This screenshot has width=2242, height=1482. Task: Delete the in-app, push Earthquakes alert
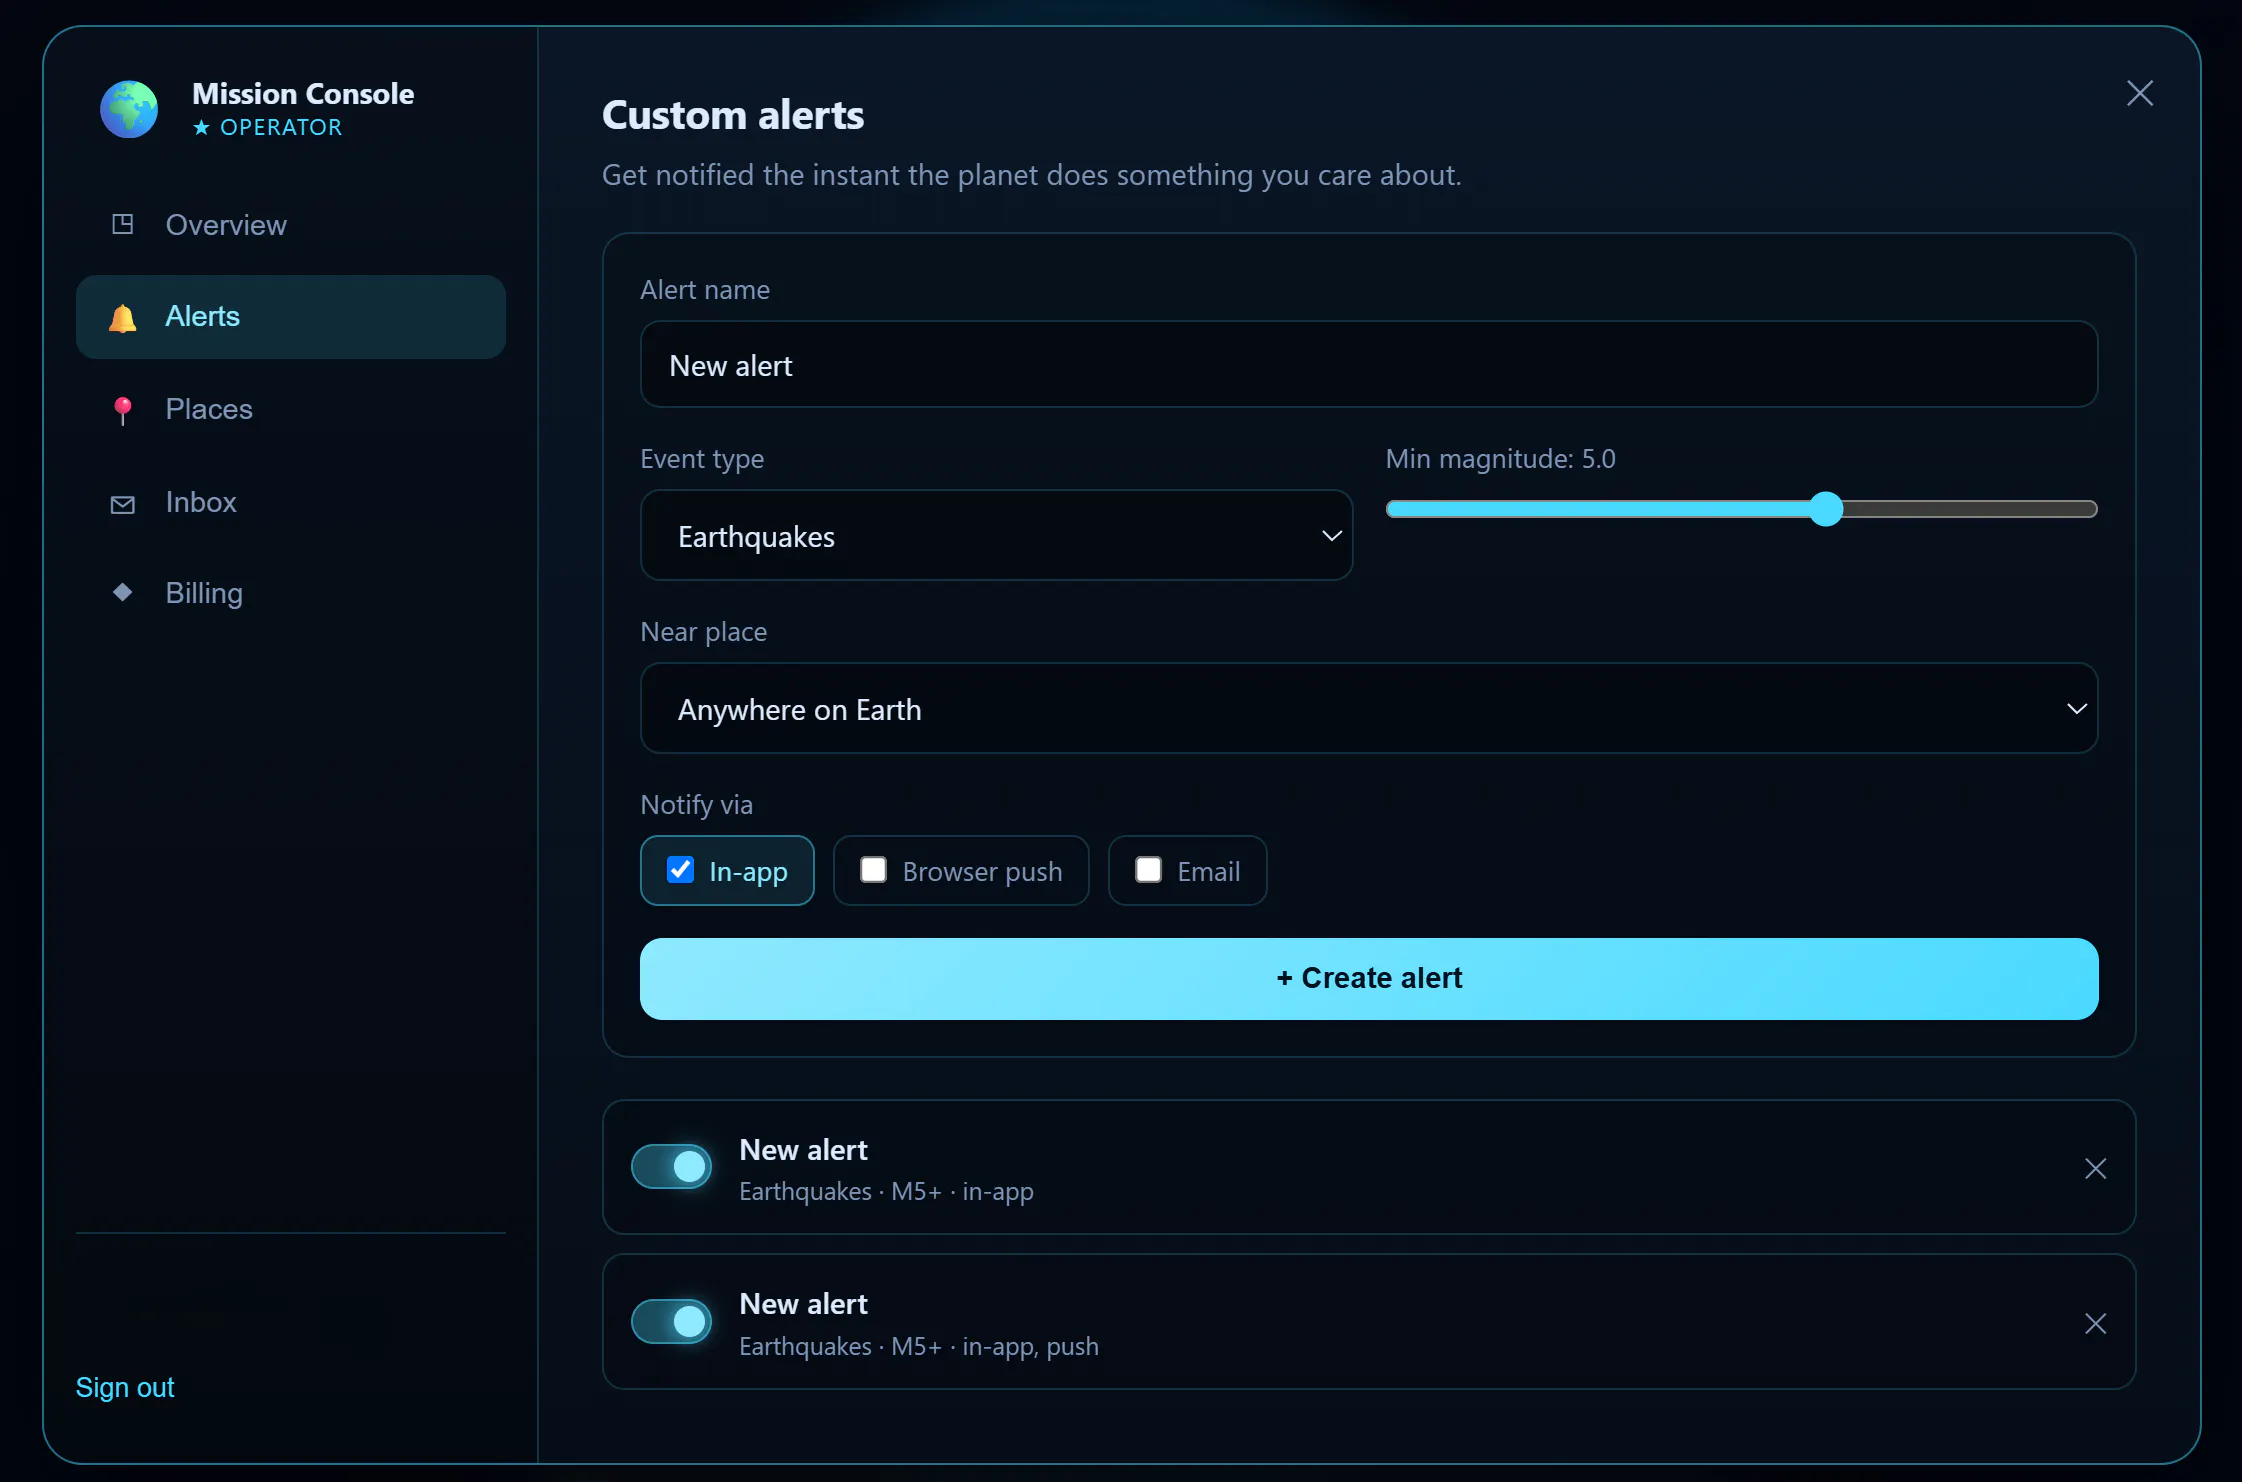pos(2095,1323)
